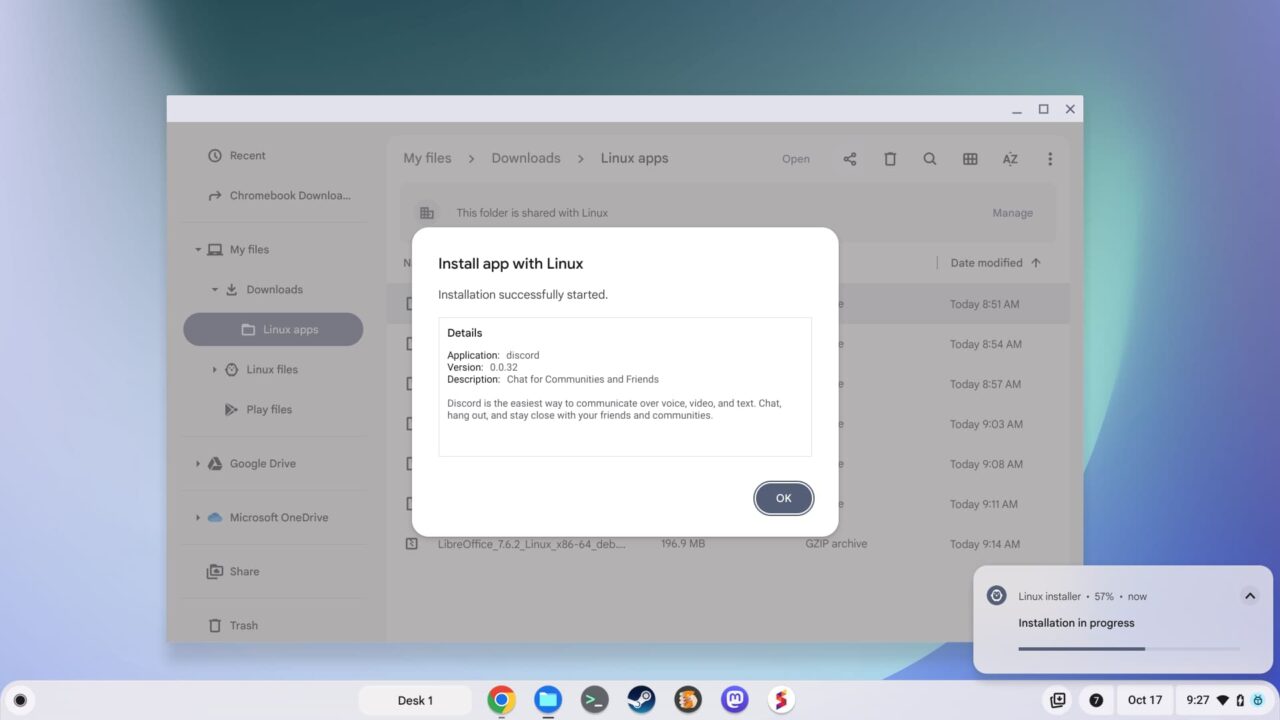1280x720 pixels.
Task: Expand the Microsoft OneDrive tree arrow
Action: [x=198, y=518]
